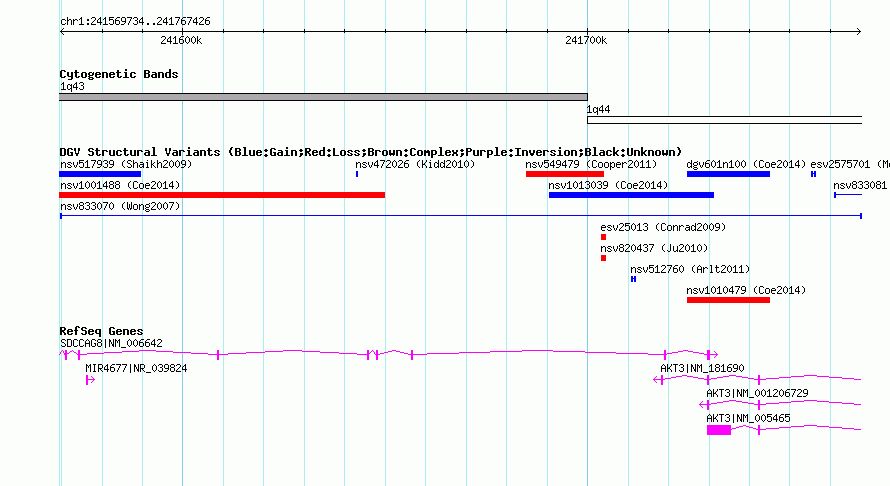Click the ruler's right end arrow
Viewport: 890px width, 486px height.
click(859, 31)
